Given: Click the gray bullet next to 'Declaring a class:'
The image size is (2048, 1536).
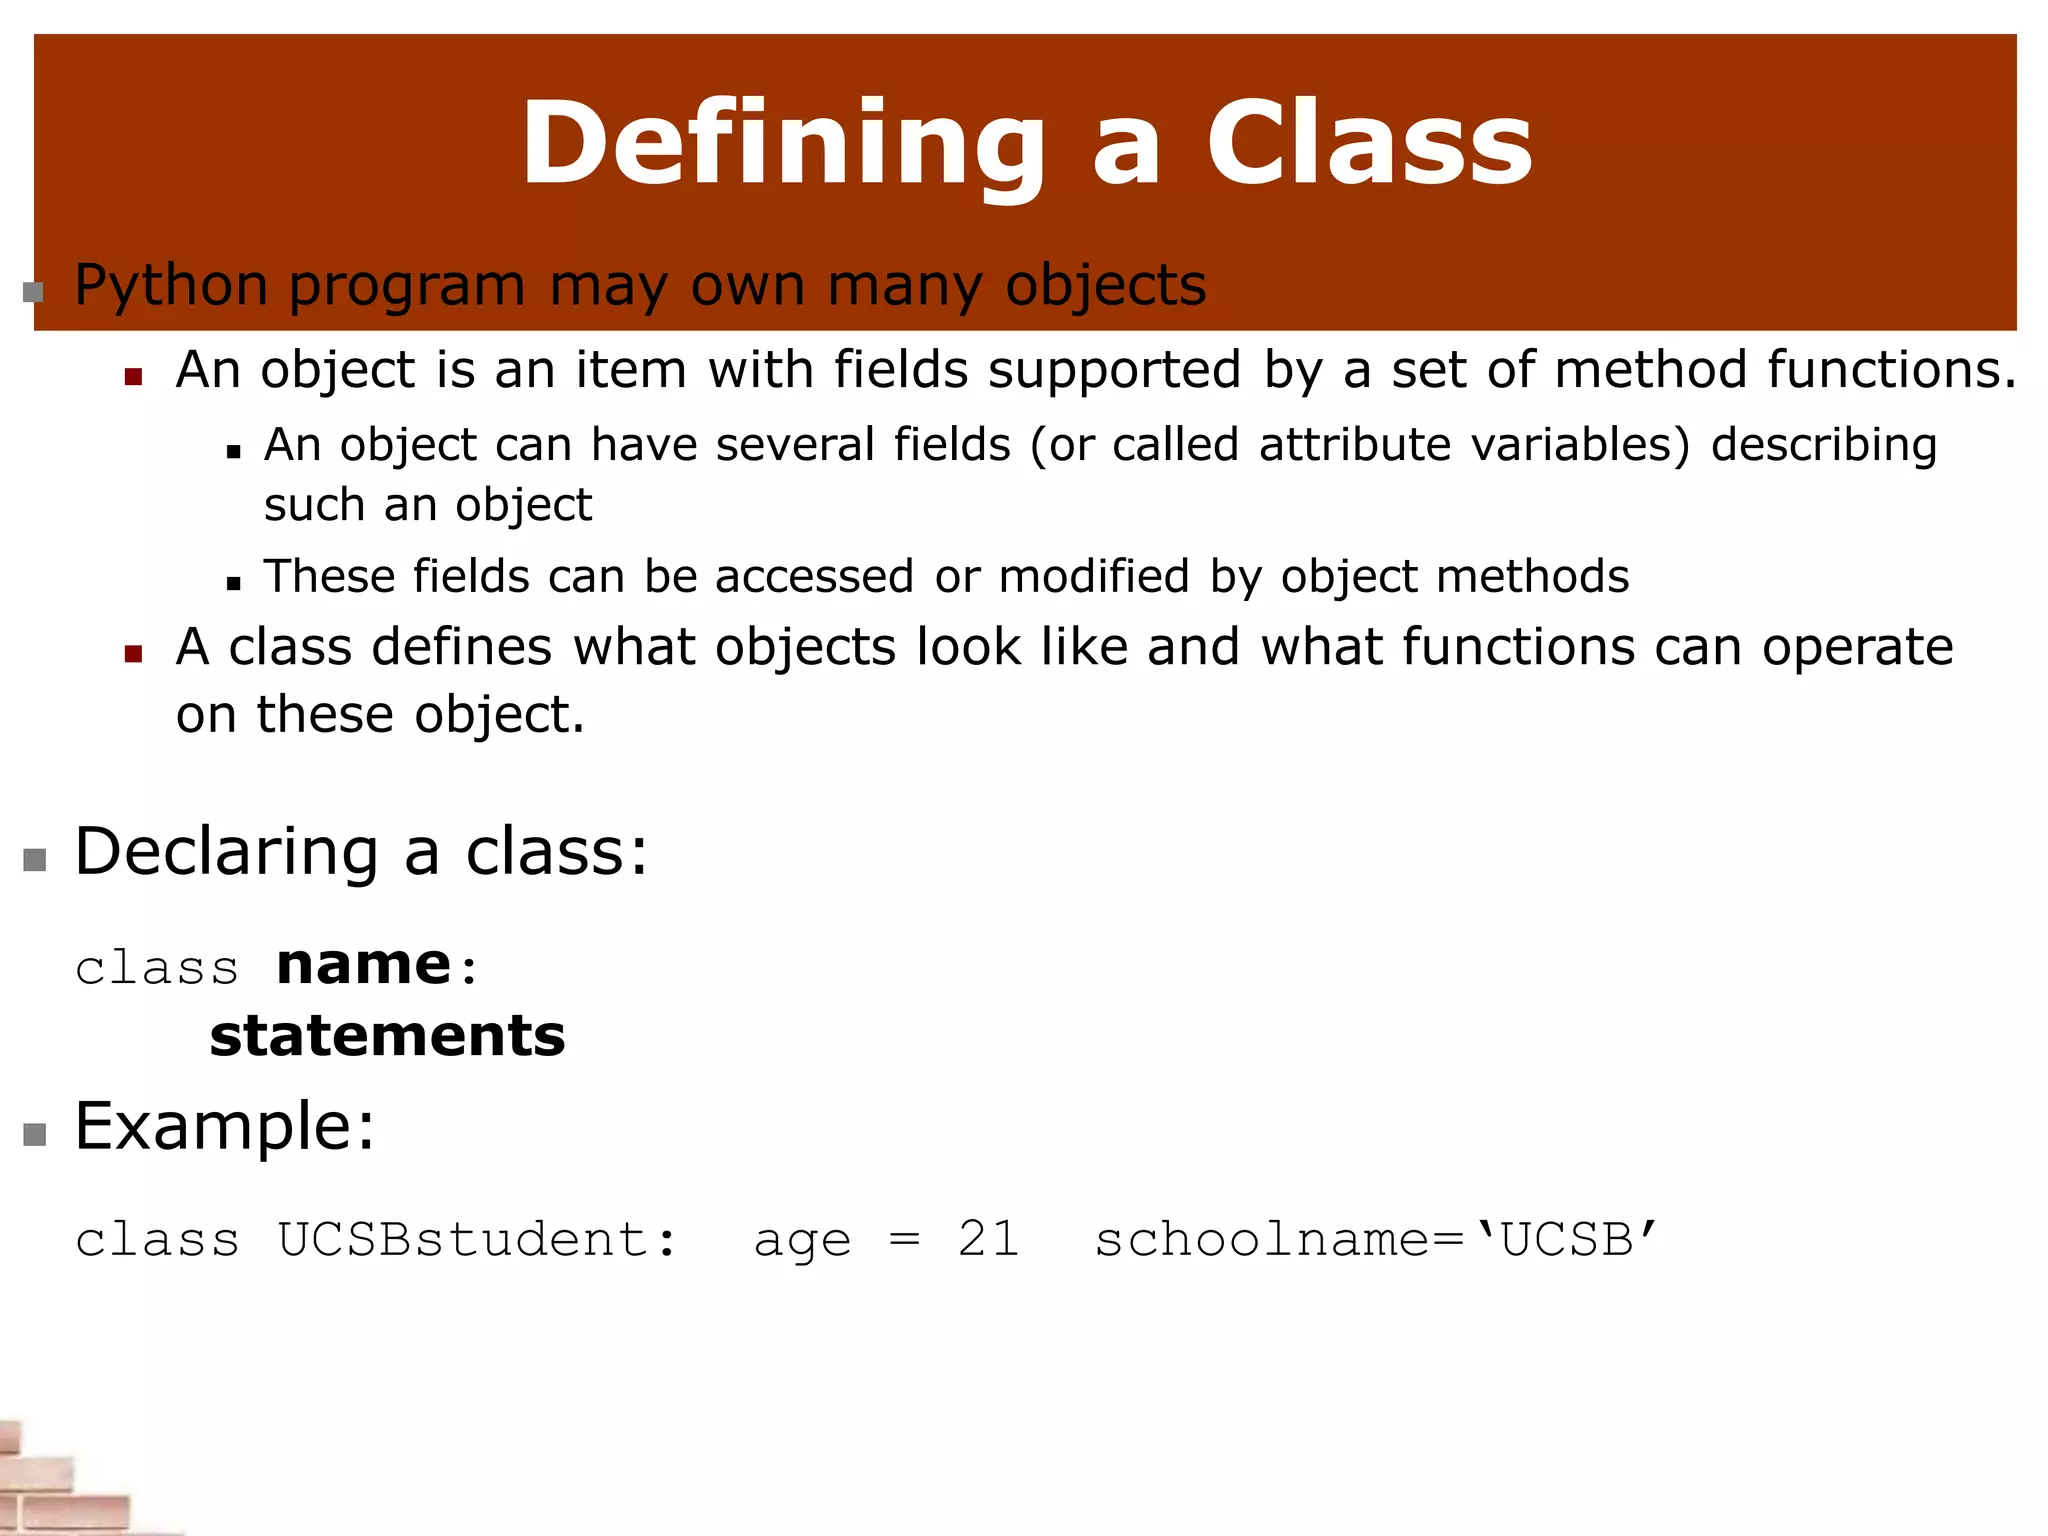Looking at the screenshot, I should pos(35,860).
